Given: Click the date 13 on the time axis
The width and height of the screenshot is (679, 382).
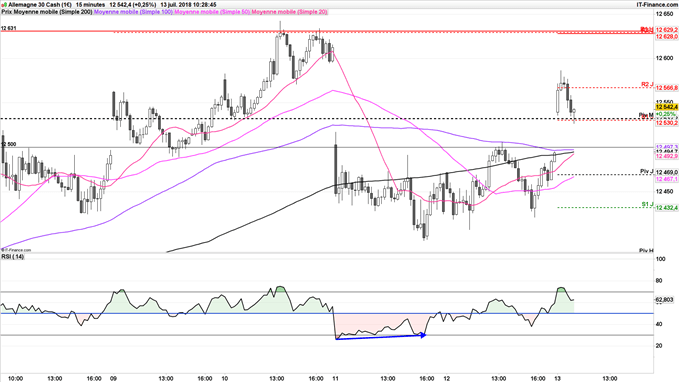Looking at the screenshot, I should (x=558, y=378).
